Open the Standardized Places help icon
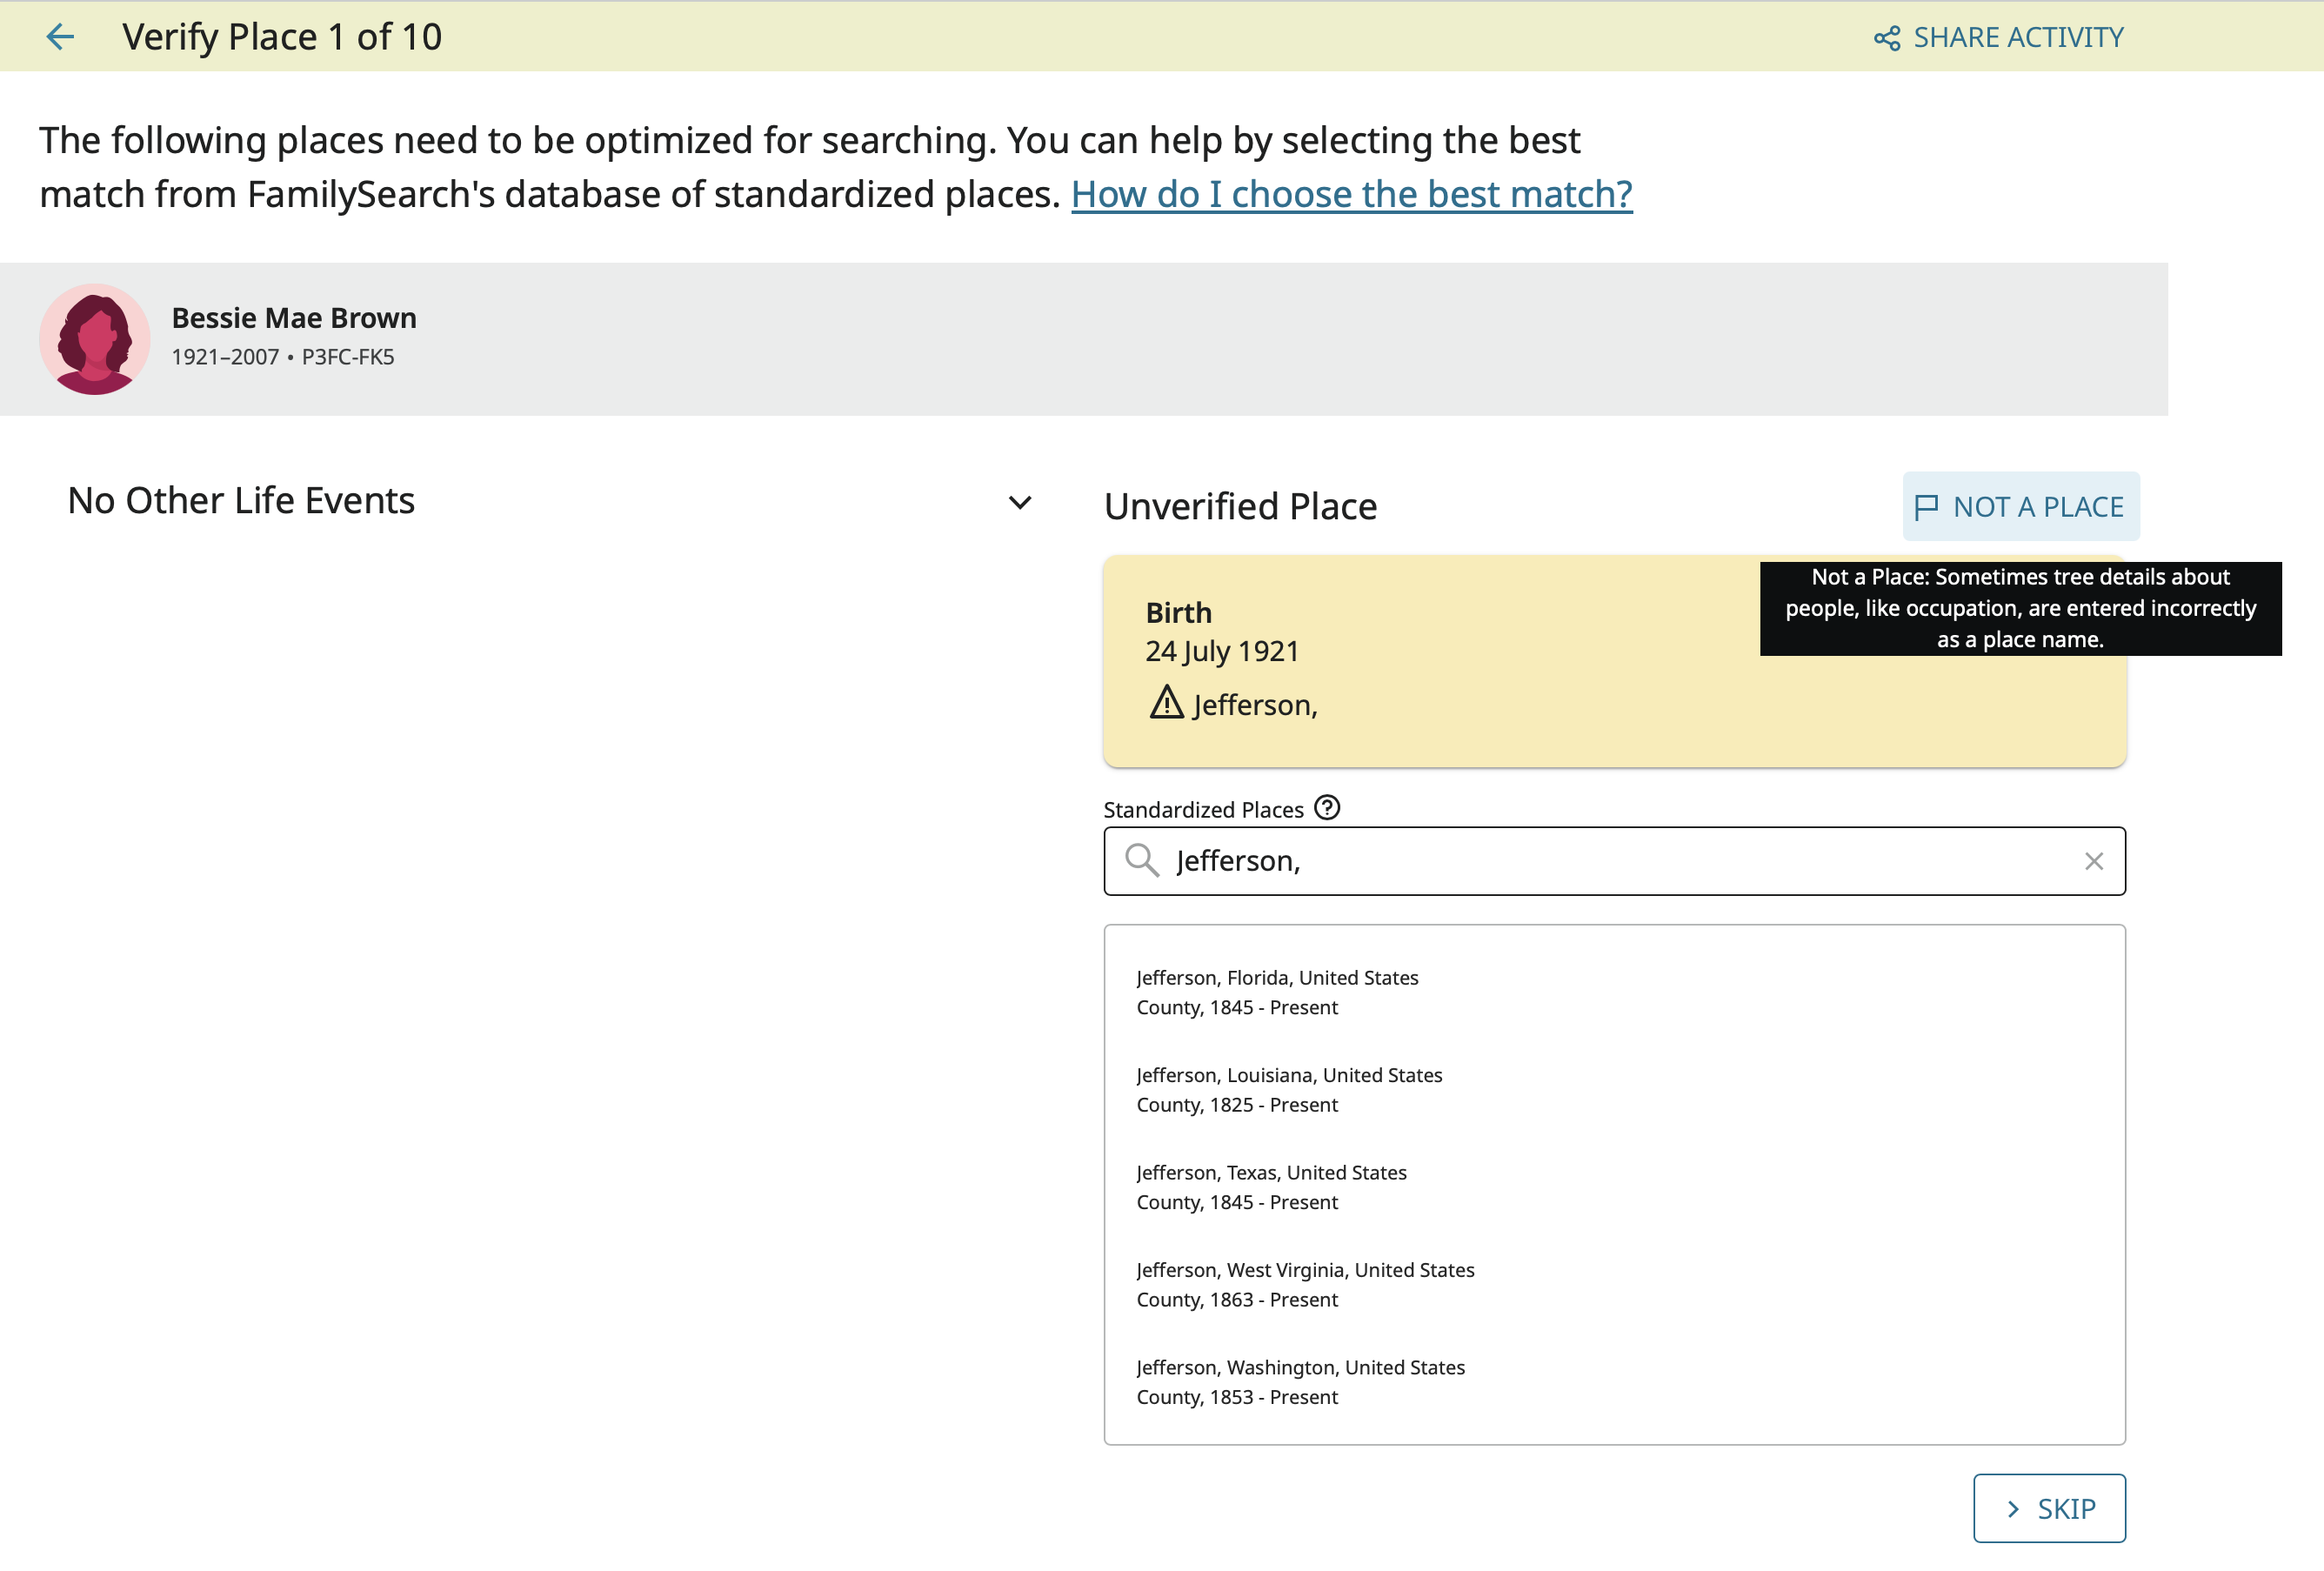Screen dimensions: 2324x1571 point(1326,807)
